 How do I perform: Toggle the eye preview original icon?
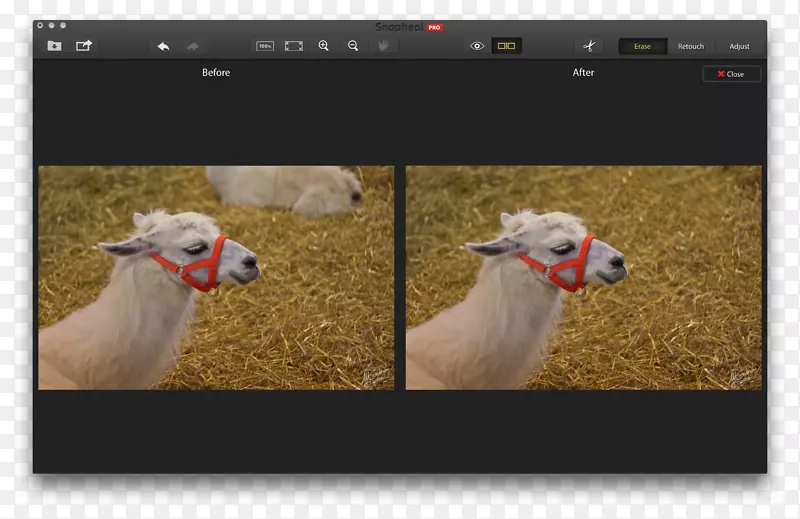tap(477, 46)
